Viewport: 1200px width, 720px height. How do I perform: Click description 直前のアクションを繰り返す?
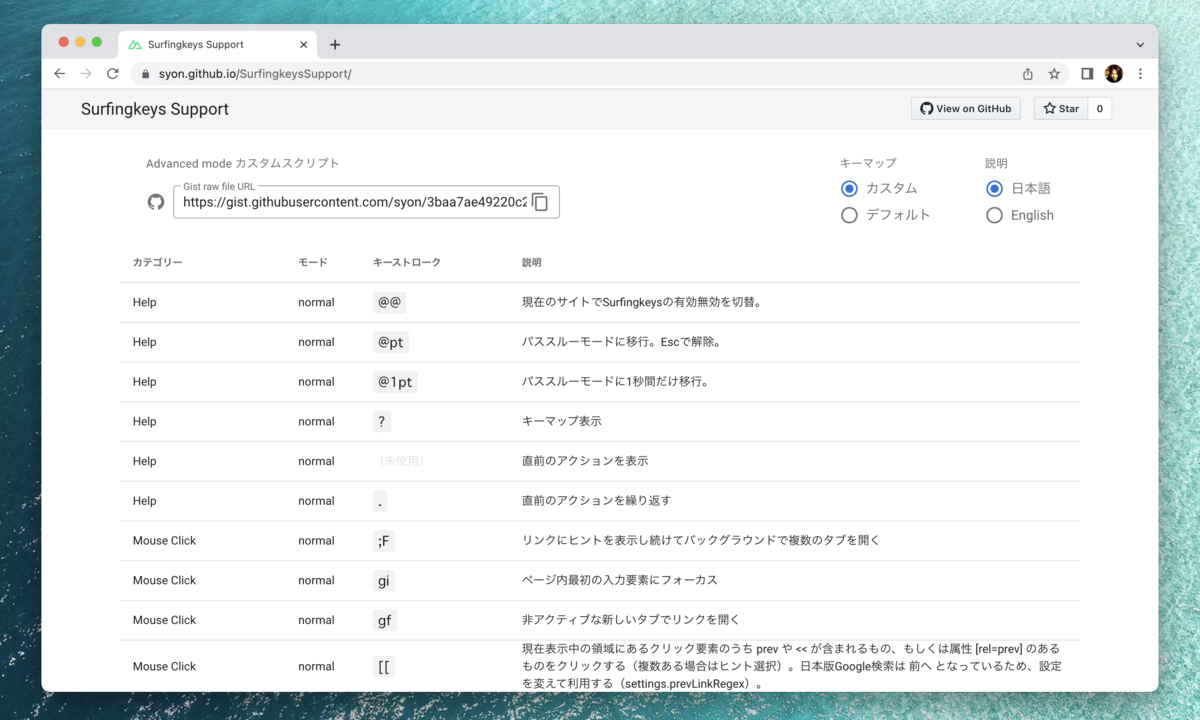tap(596, 501)
